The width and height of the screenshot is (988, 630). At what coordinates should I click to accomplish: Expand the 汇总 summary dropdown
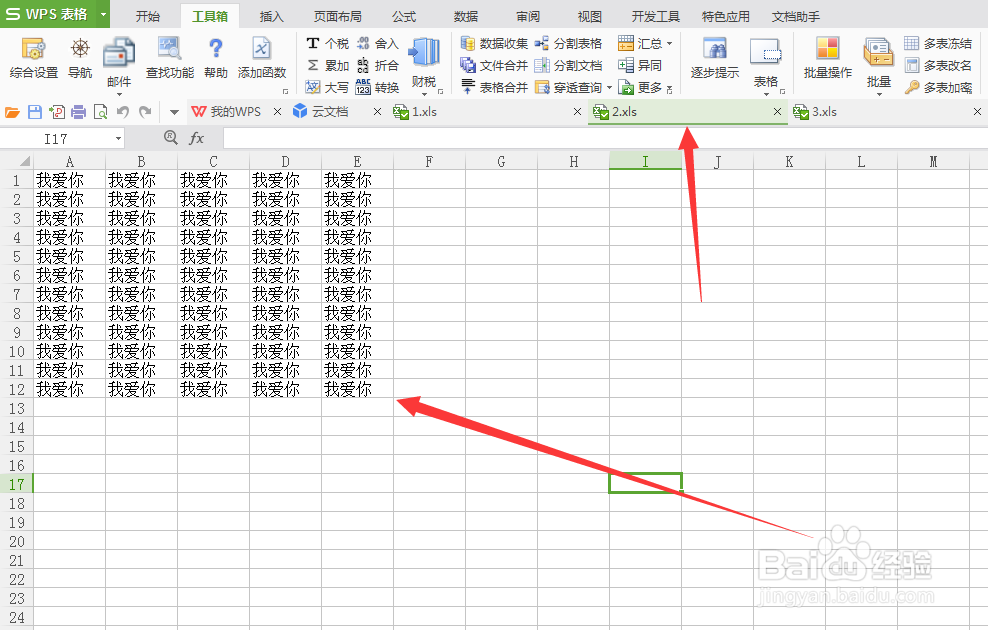coord(669,43)
